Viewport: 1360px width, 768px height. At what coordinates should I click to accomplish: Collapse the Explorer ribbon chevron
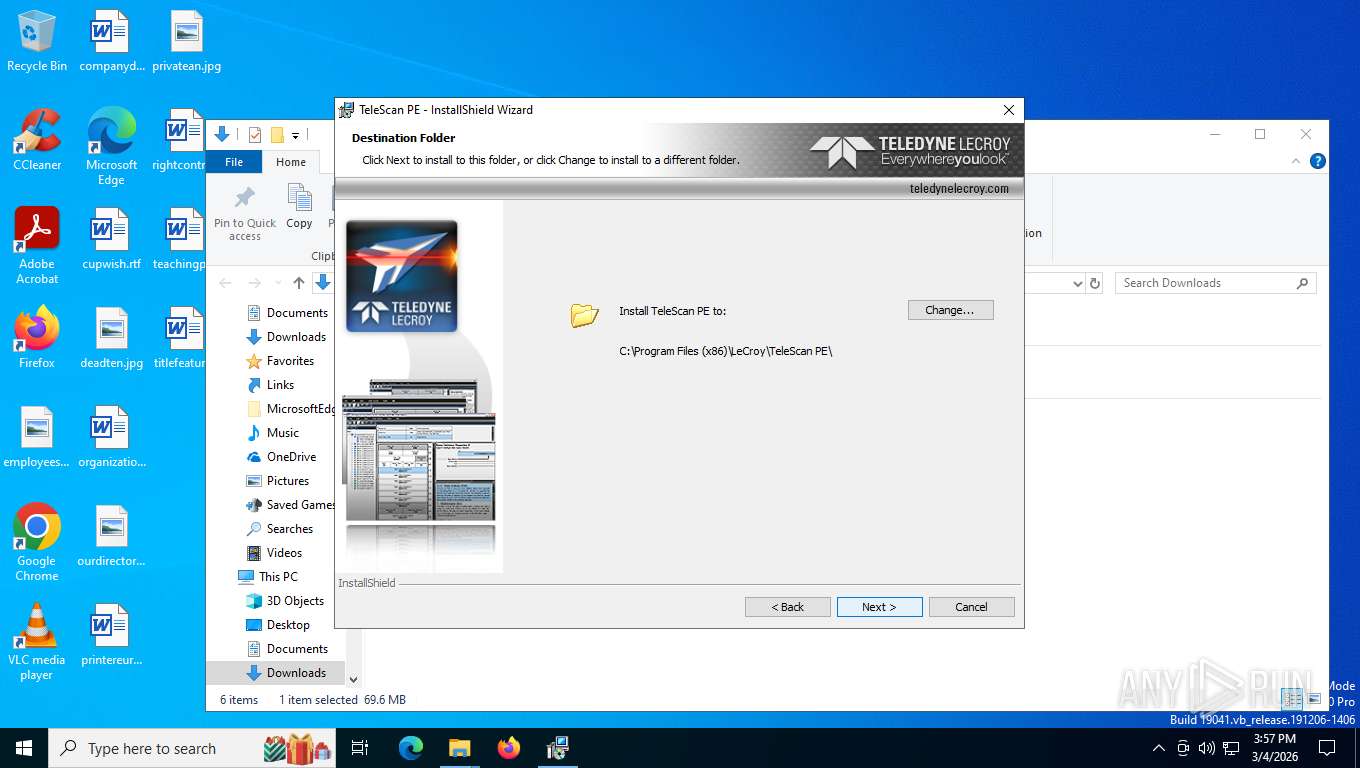pyautogui.click(x=1297, y=161)
